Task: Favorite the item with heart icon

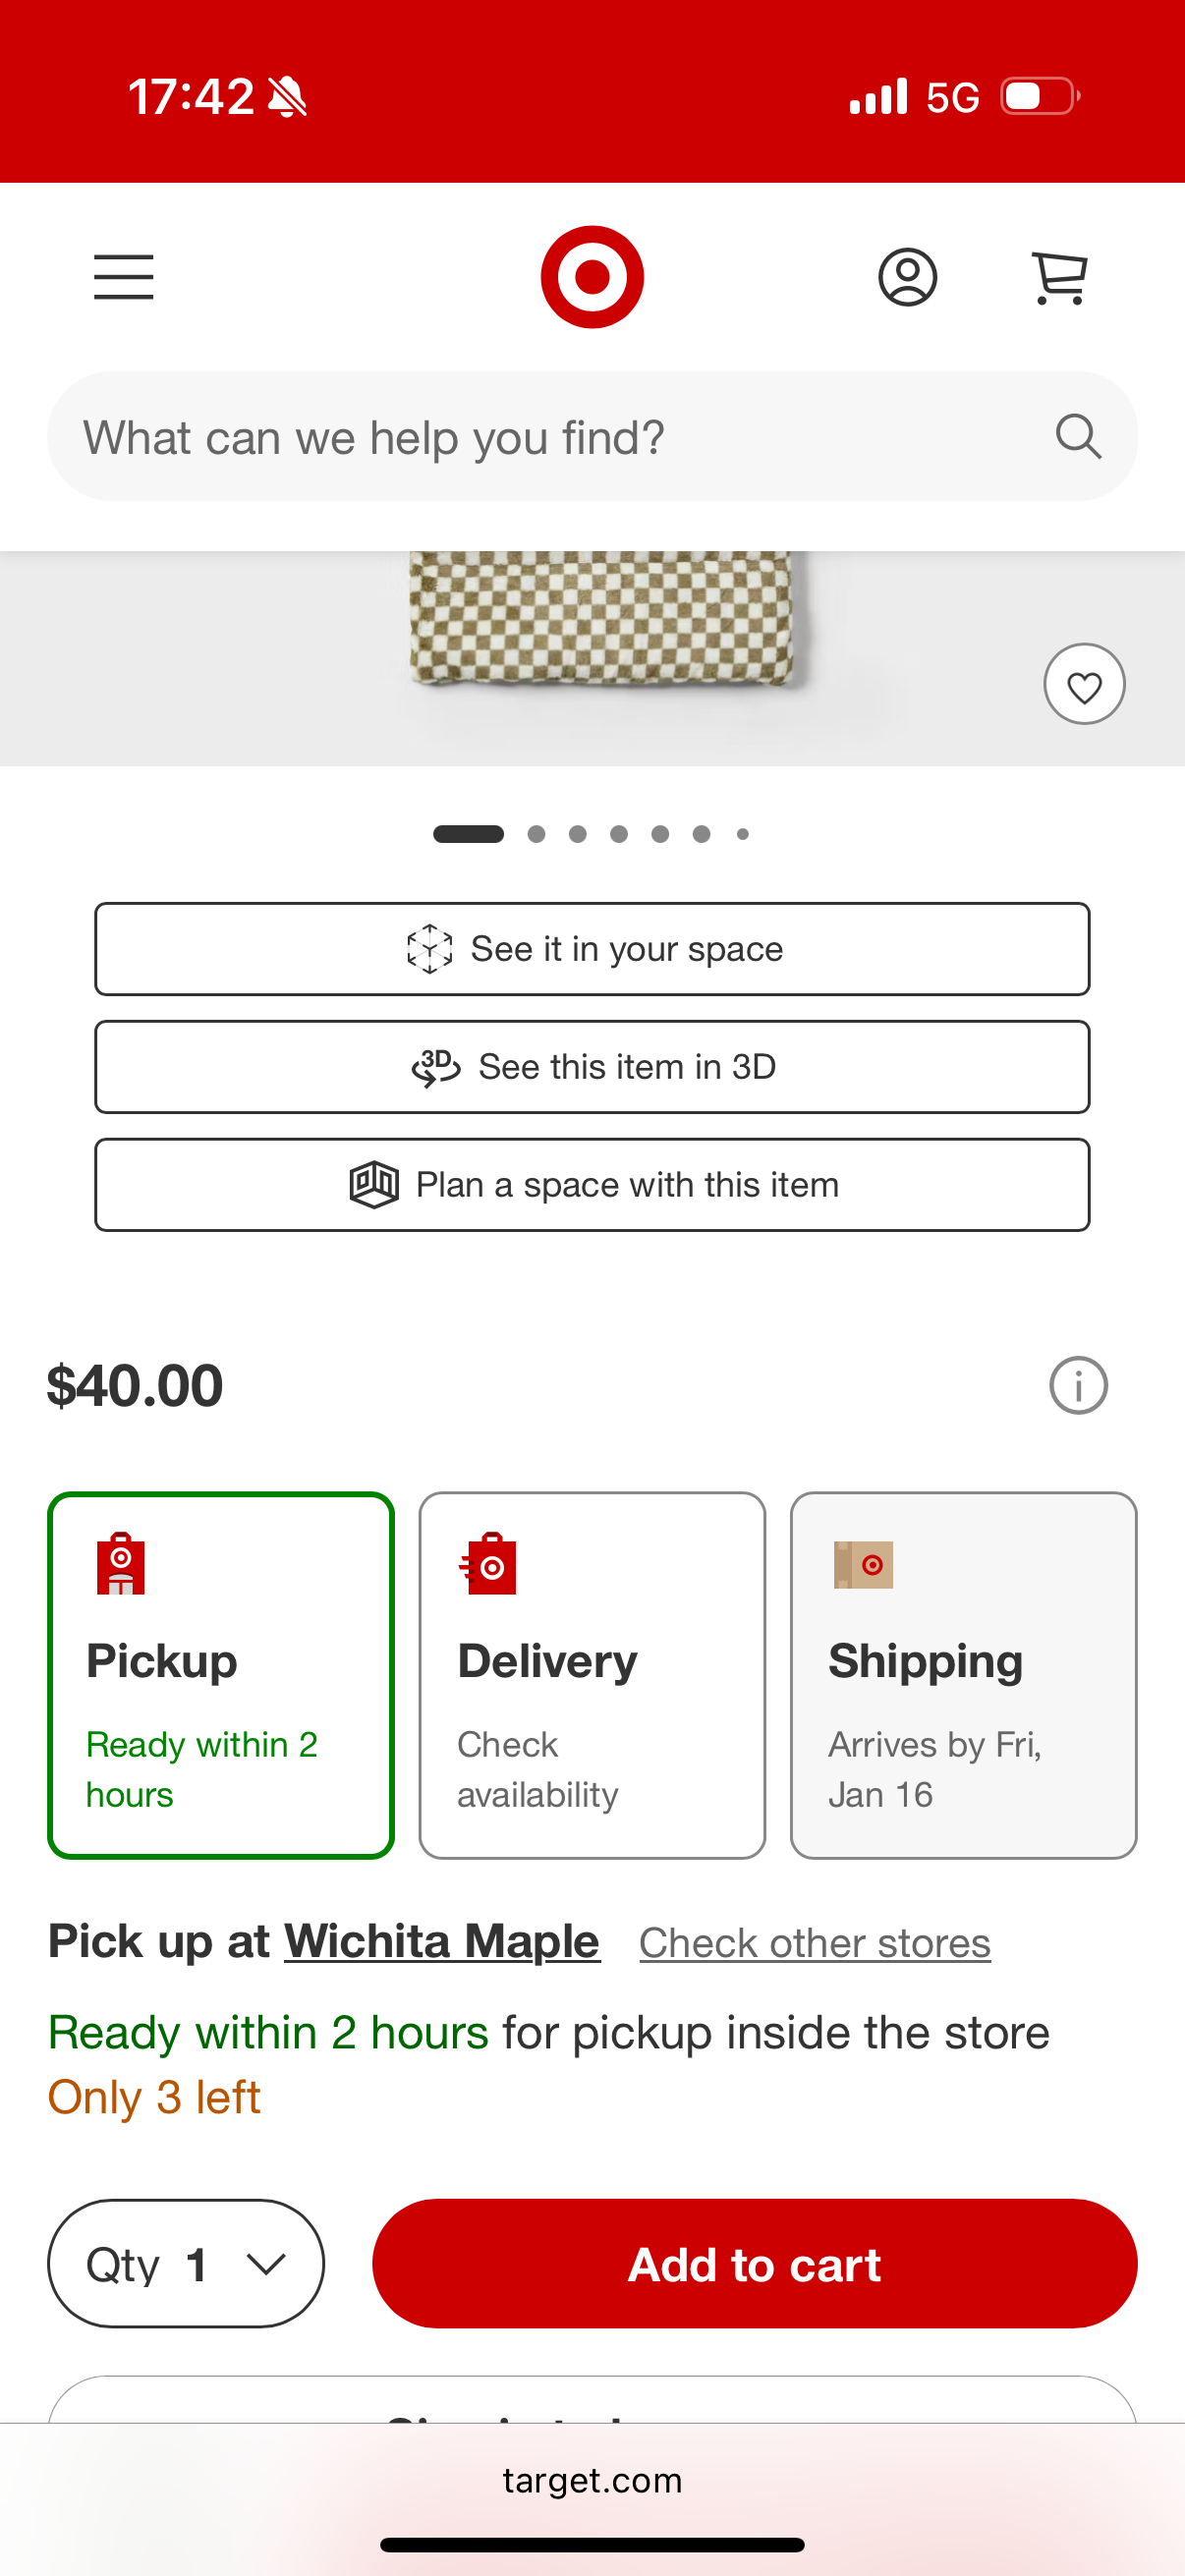Action: coord(1084,685)
